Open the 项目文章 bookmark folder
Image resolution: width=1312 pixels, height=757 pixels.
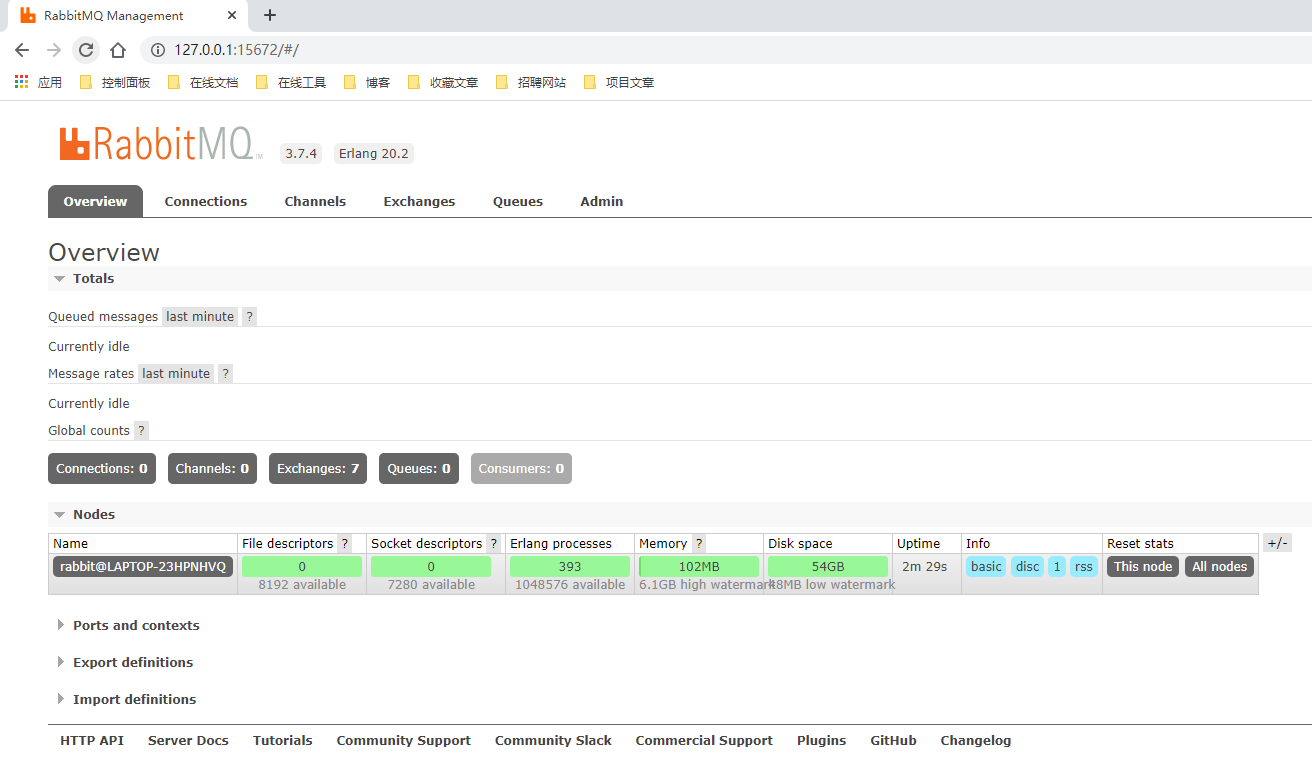click(x=619, y=82)
